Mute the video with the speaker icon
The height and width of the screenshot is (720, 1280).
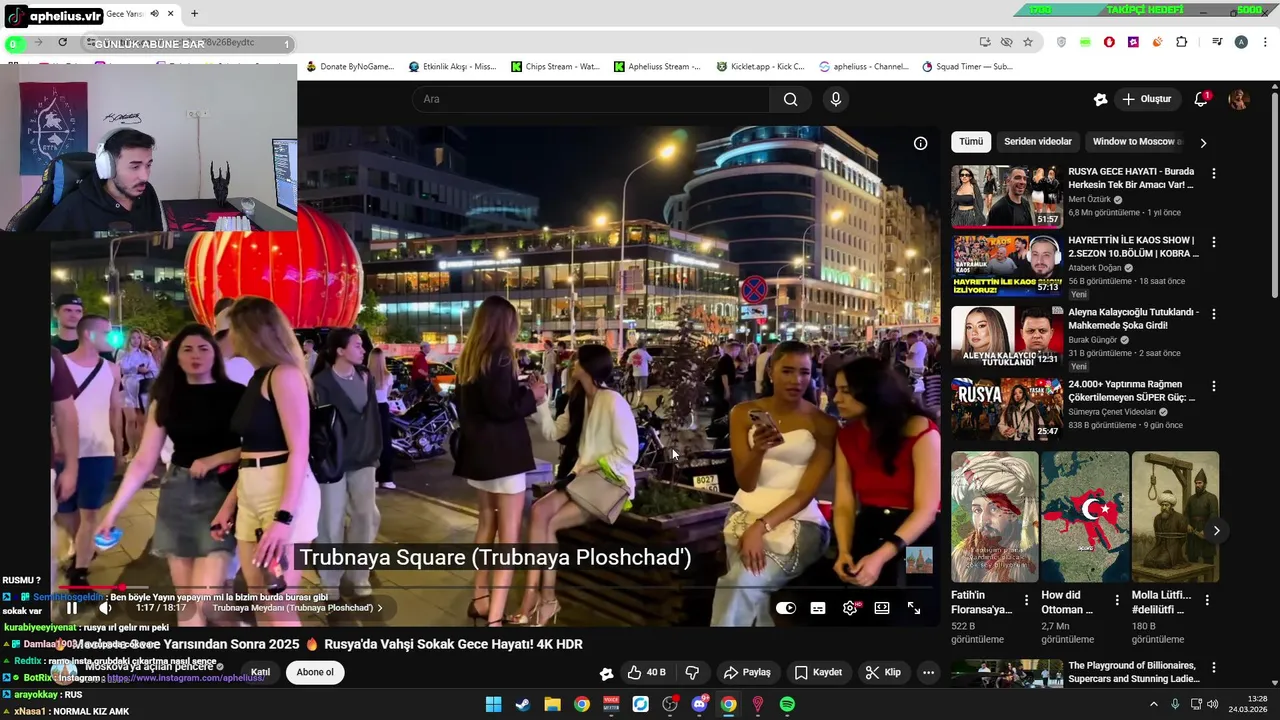pos(105,608)
